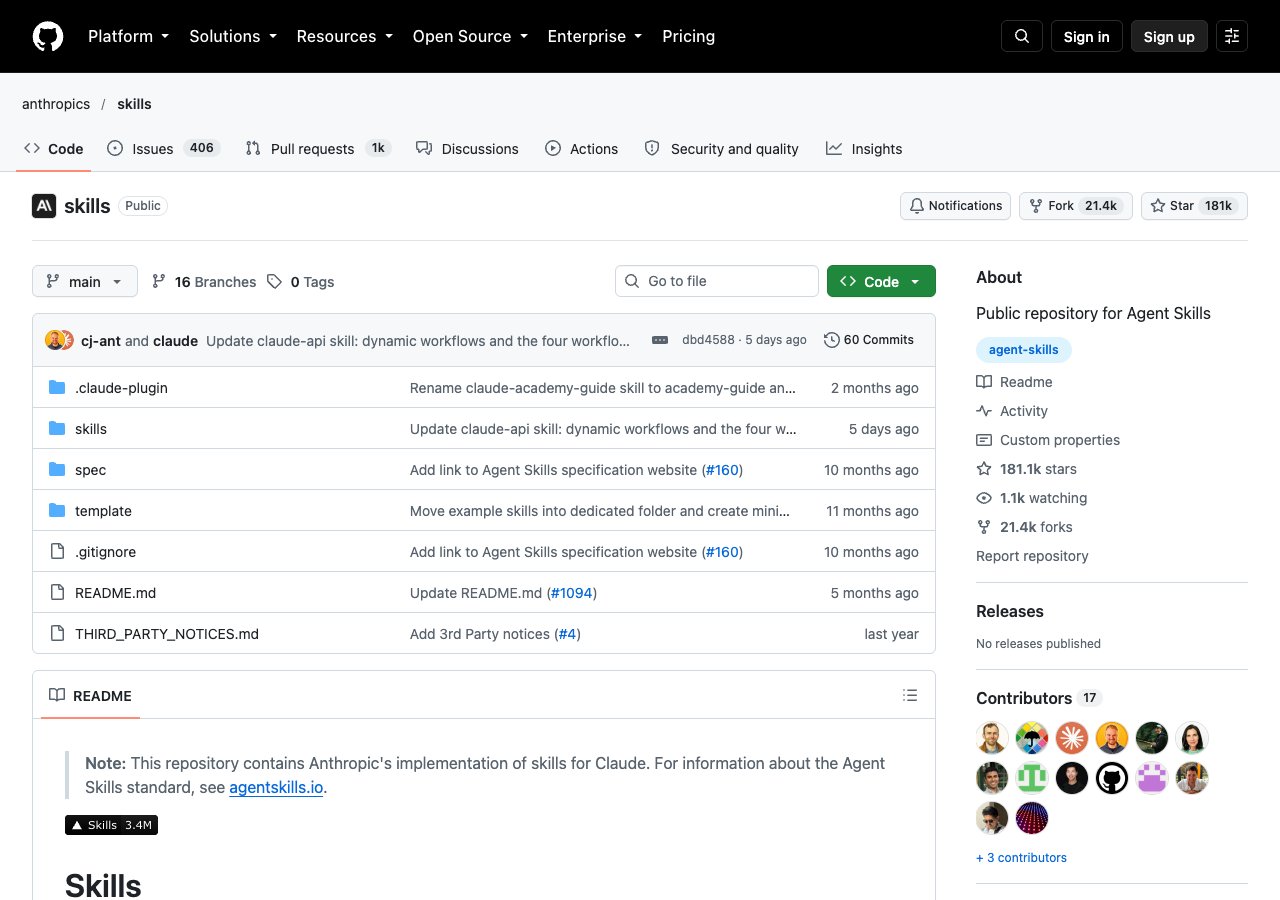This screenshot has width=1280, height=900.
Task: Click the cj-ant author avatar
Action: pyautogui.click(x=54, y=340)
